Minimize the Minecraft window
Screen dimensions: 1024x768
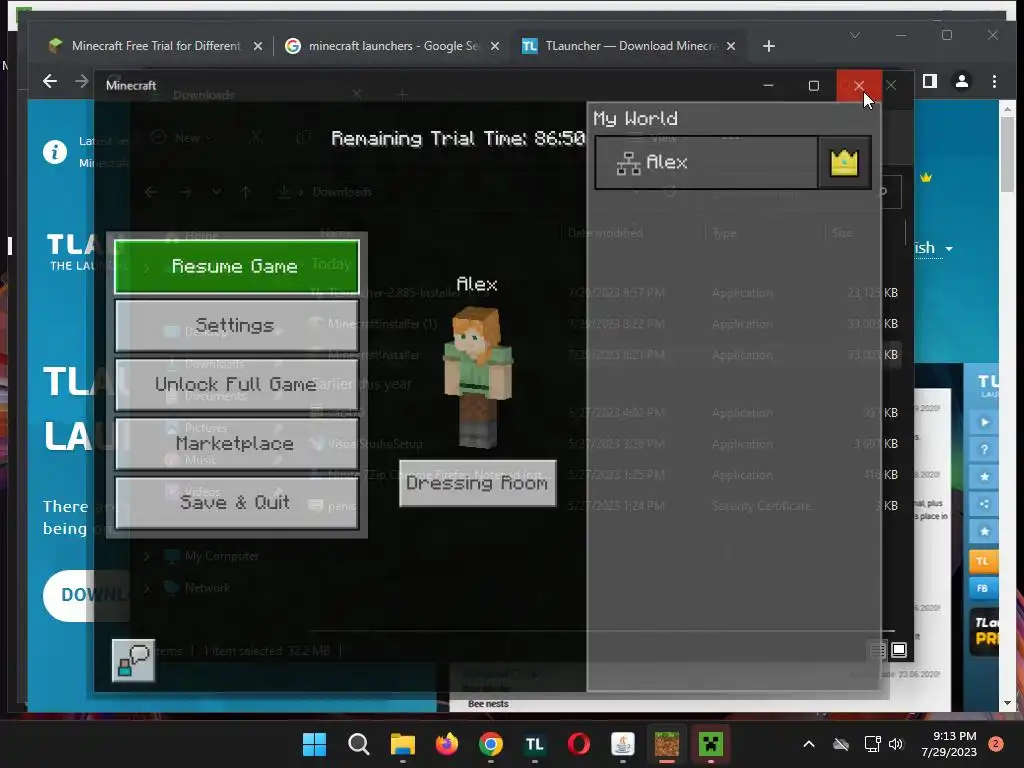(769, 86)
